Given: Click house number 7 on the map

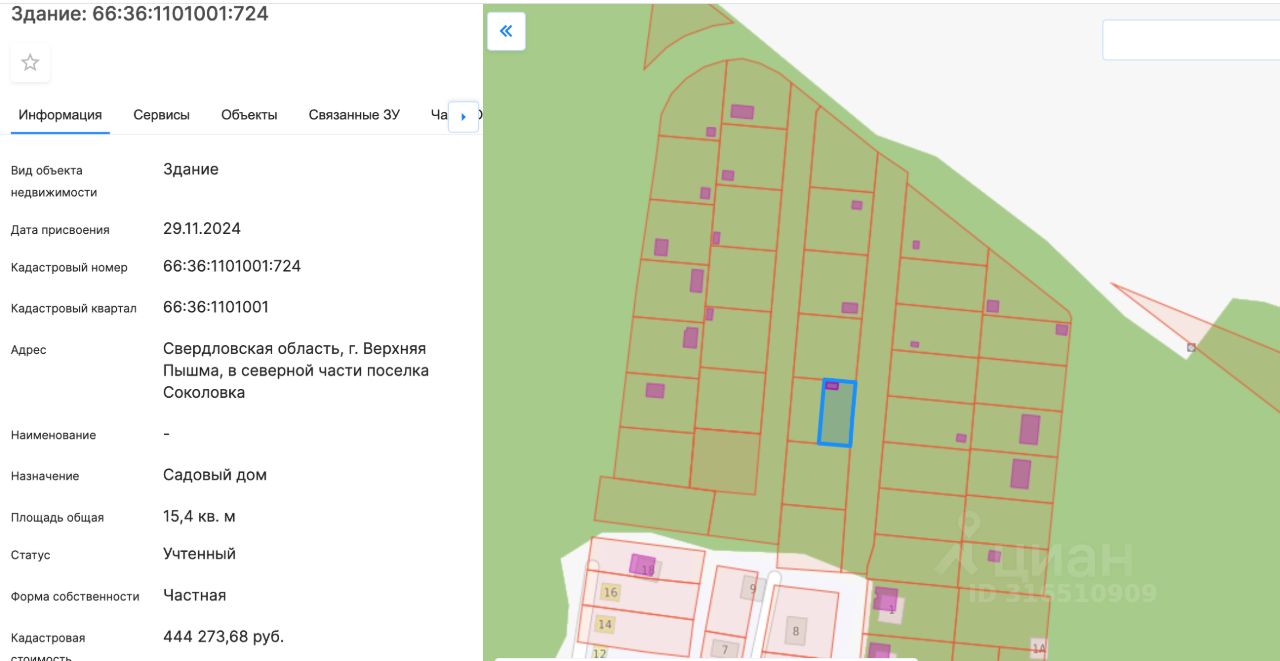Looking at the screenshot, I should tap(725, 649).
